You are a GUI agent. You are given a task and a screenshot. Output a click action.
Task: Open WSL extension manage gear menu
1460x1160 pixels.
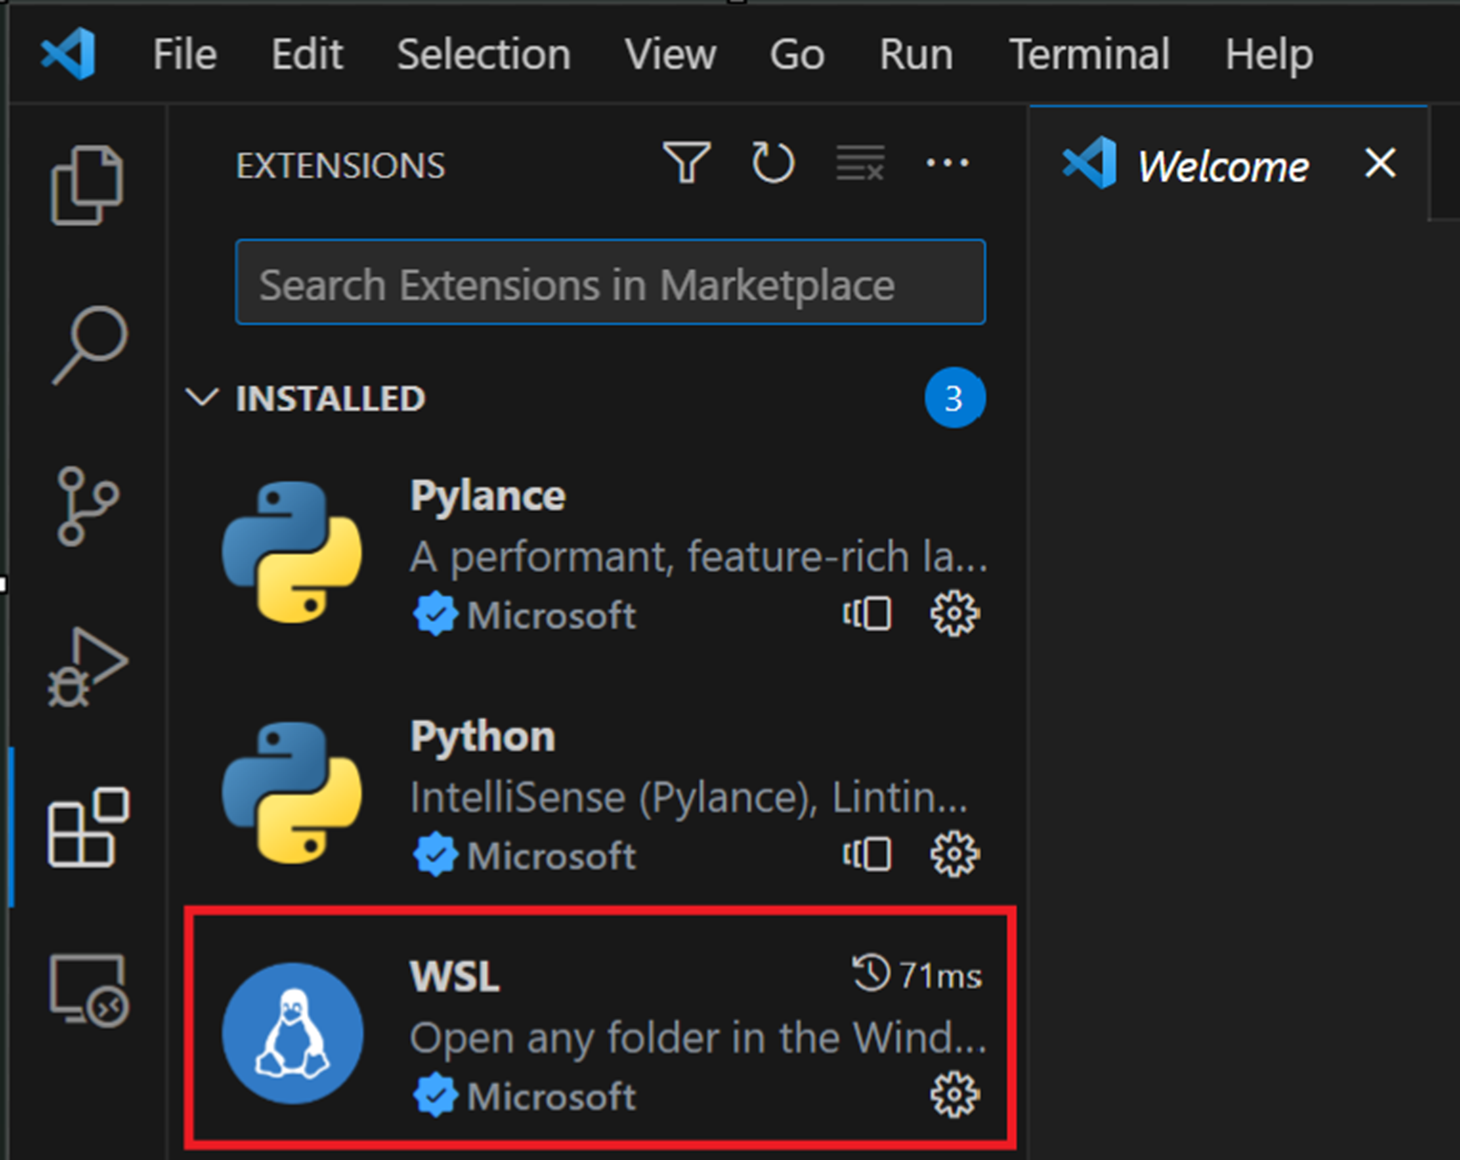point(955,1095)
